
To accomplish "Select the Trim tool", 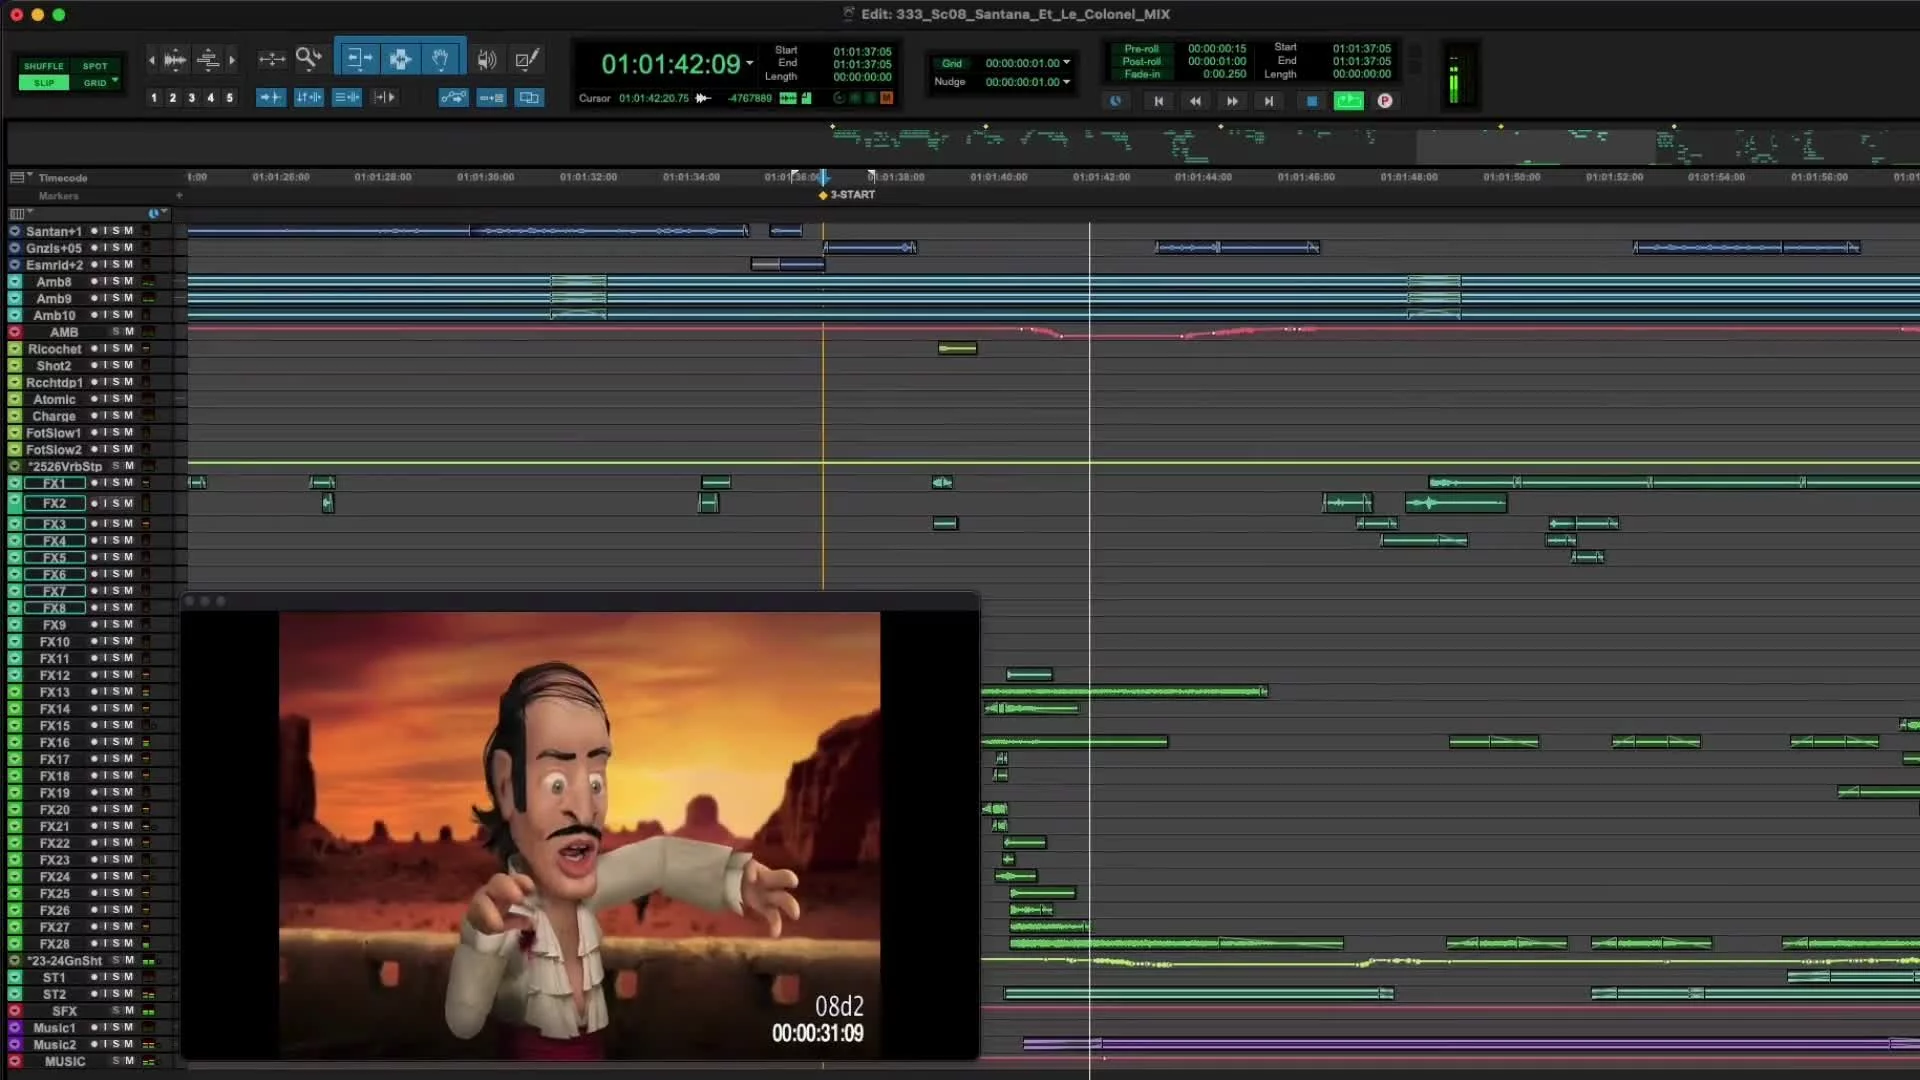I will tap(358, 59).
